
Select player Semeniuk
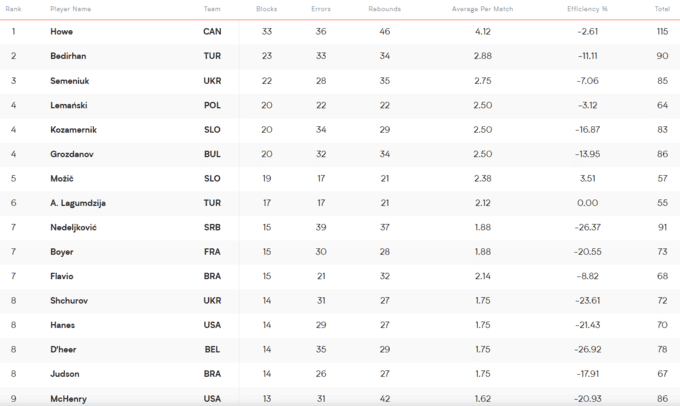(70, 81)
